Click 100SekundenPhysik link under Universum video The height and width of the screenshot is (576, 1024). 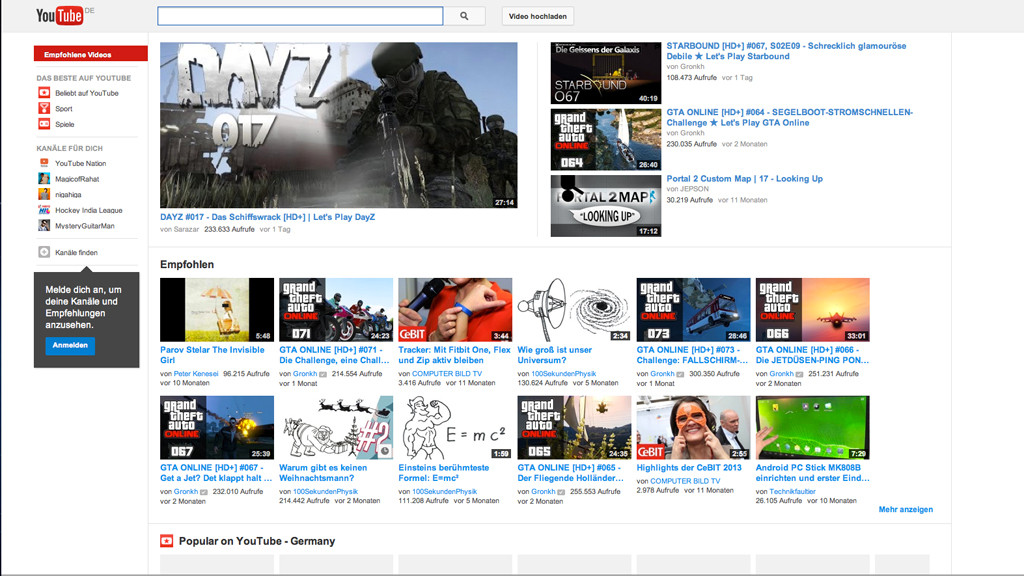point(564,374)
